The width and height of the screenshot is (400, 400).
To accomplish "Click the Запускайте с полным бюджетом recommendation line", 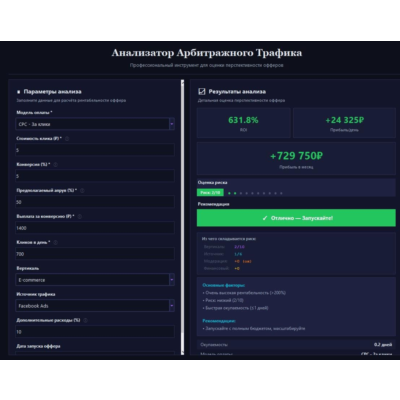I will 254,328.
